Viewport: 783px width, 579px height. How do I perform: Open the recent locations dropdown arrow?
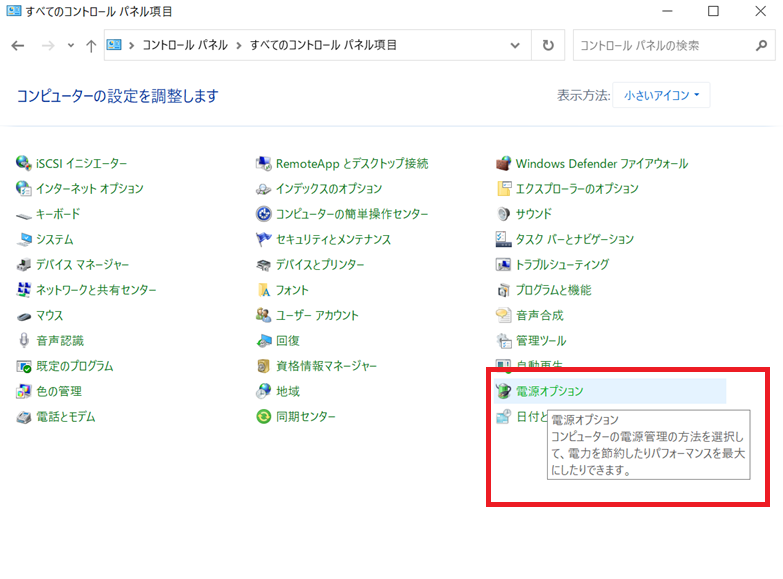(x=70, y=46)
